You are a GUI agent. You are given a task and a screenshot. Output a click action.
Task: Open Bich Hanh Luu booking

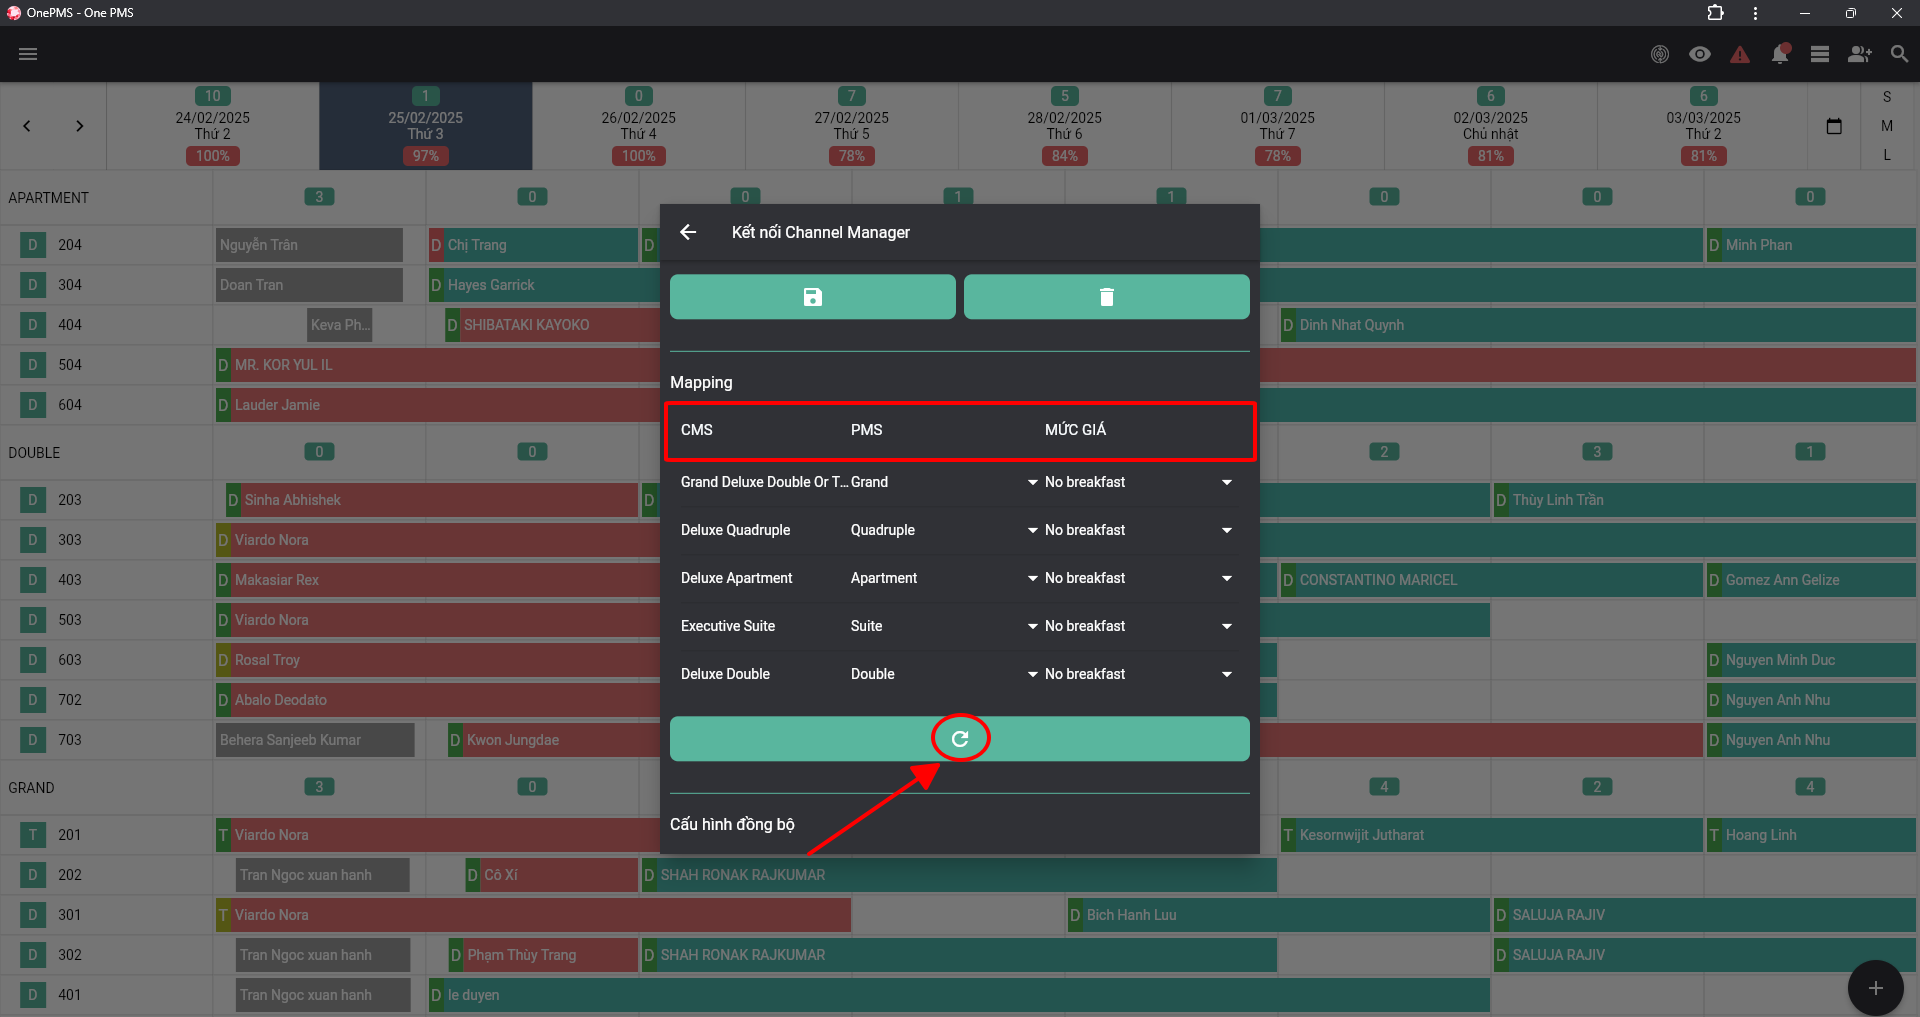coord(1279,915)
